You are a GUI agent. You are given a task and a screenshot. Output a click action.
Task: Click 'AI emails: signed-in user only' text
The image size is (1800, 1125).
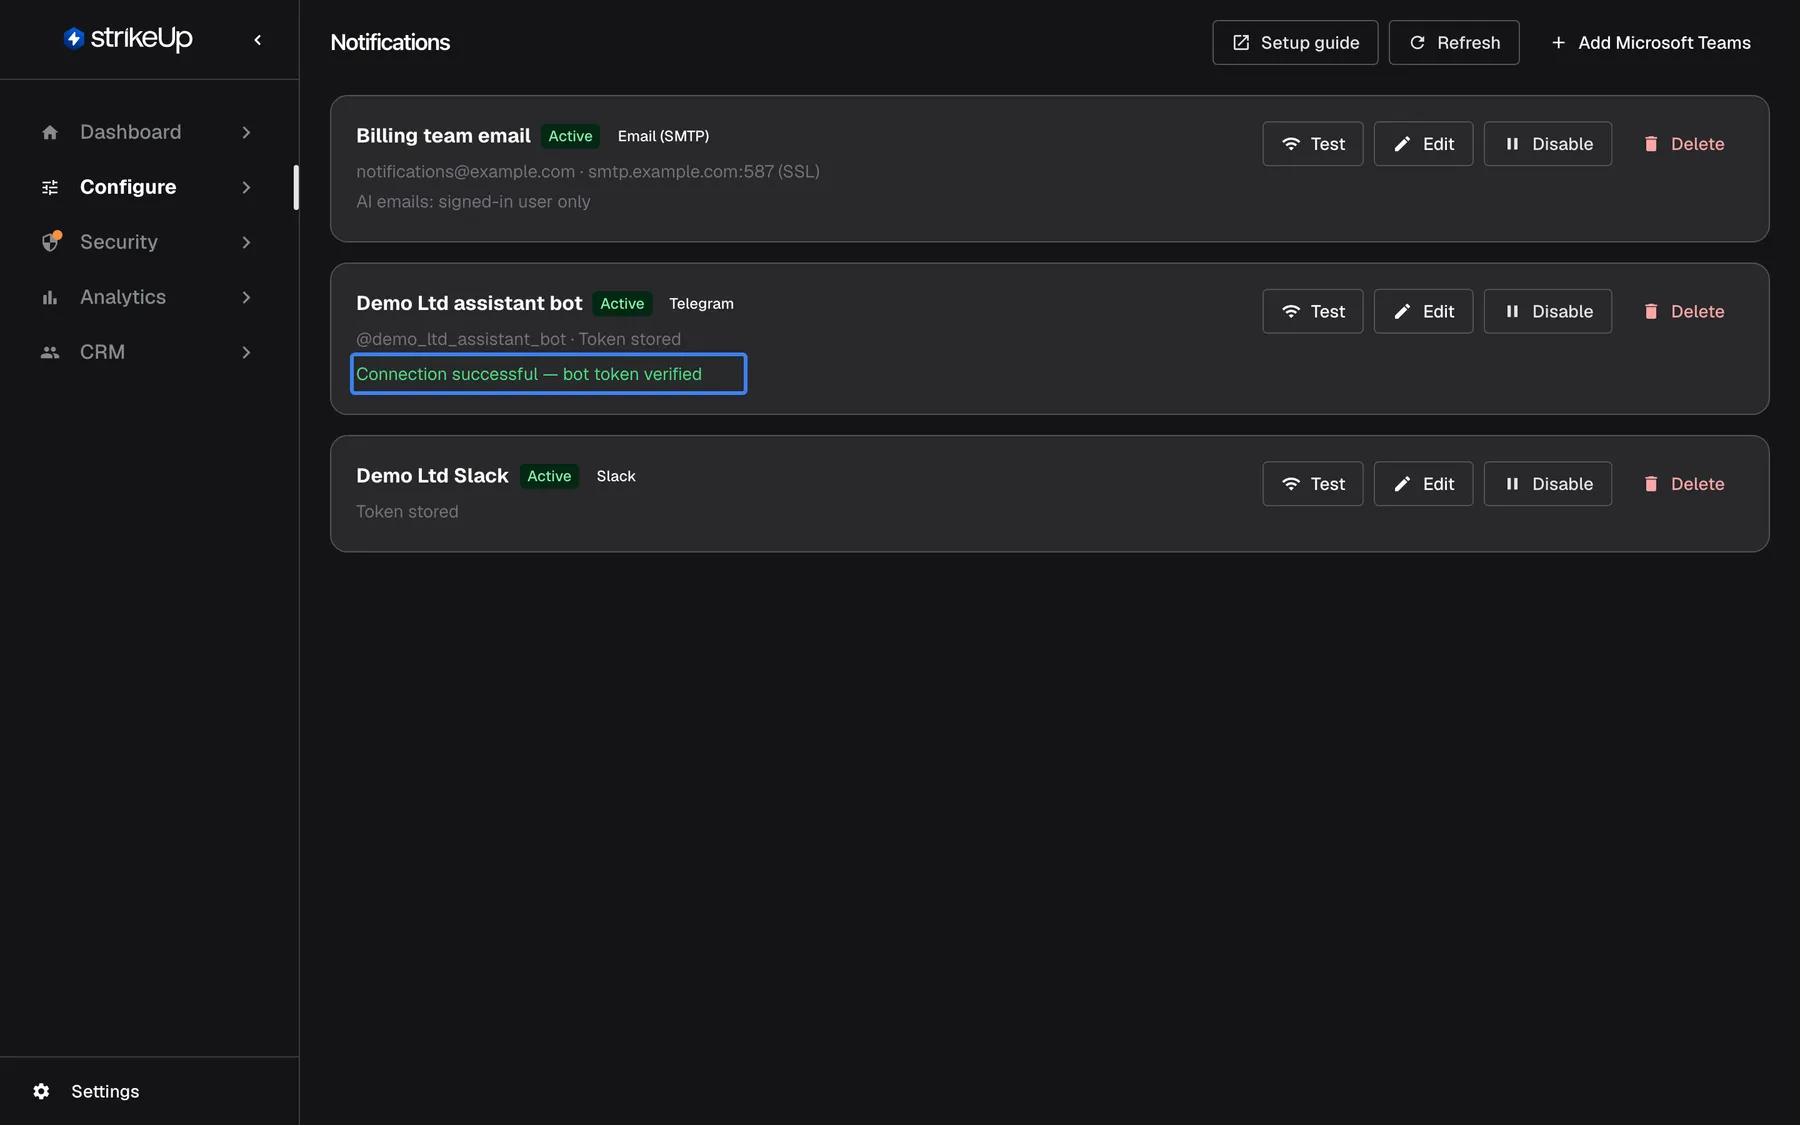click(x=473, y=201)
